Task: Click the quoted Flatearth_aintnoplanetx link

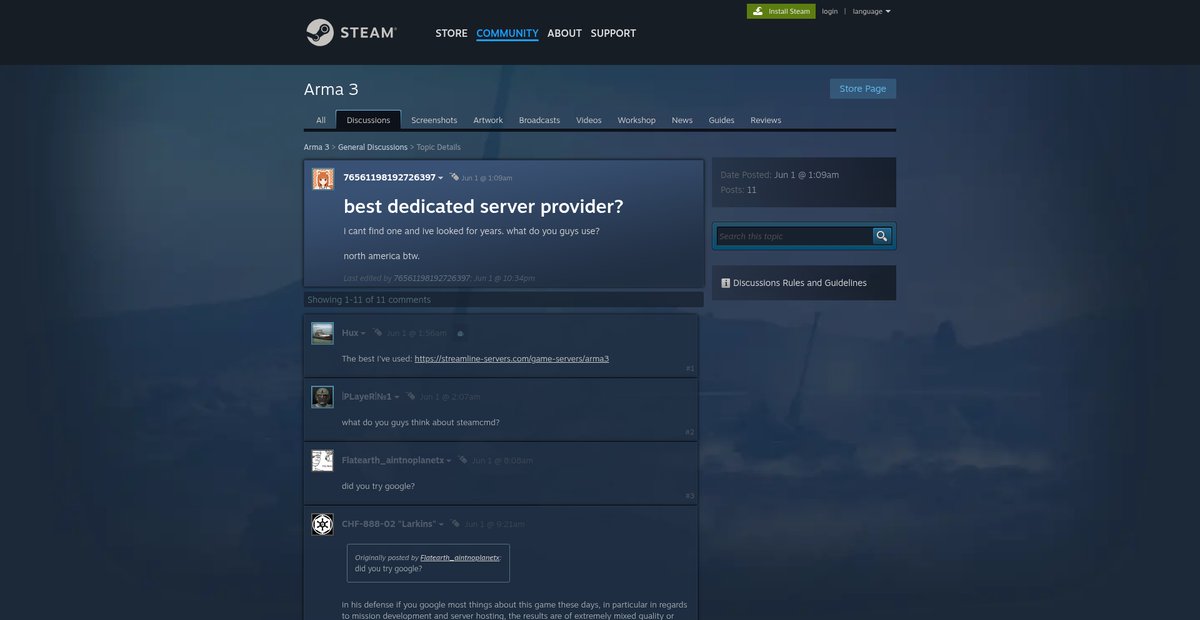Action: (460, 557)
